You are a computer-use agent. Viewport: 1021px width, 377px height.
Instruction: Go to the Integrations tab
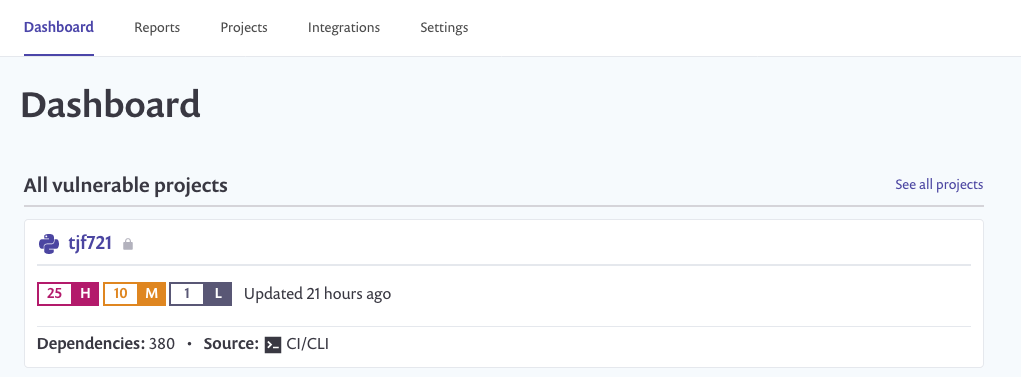point(344,28)
